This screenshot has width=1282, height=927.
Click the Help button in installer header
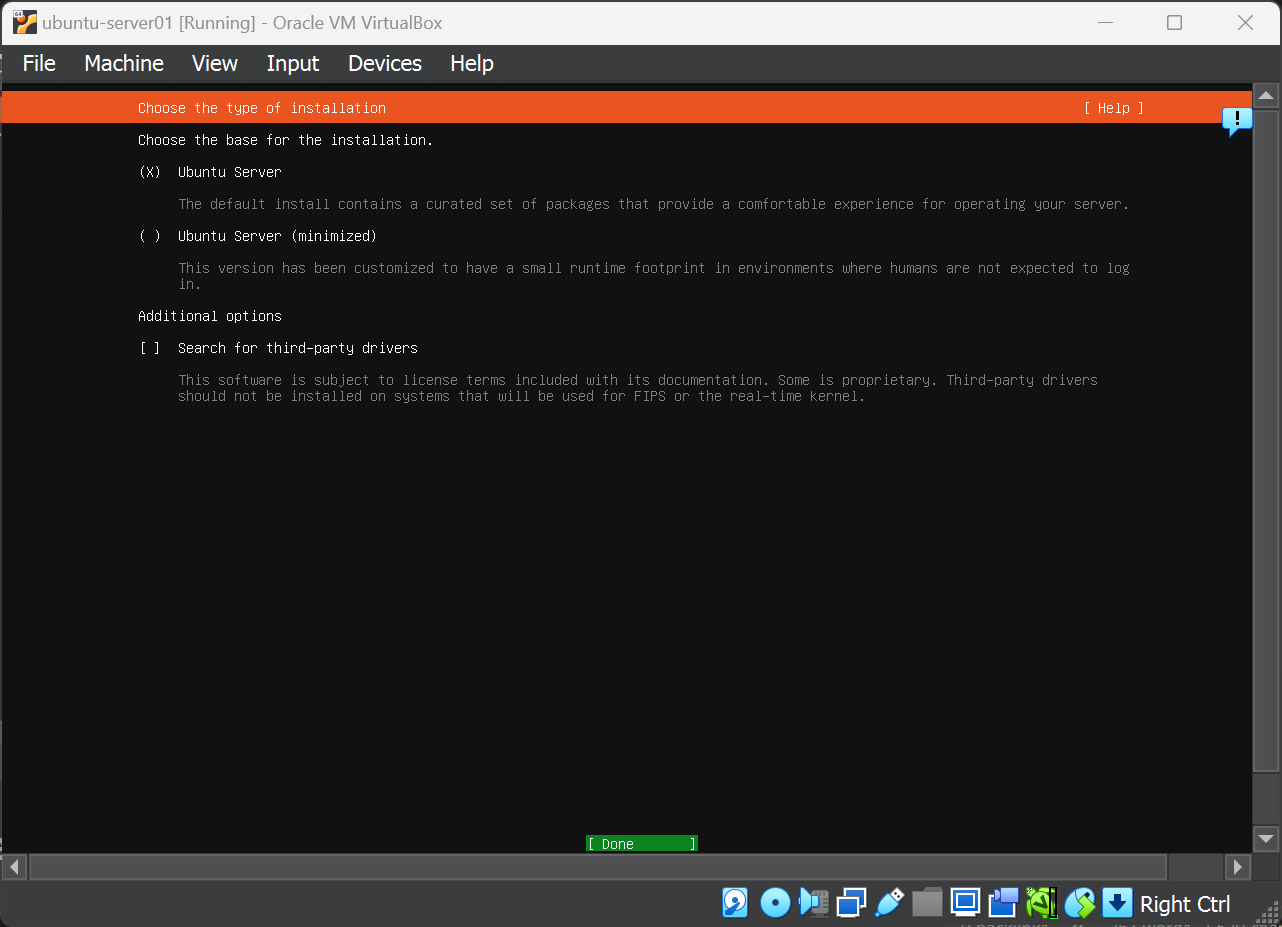pyautogui.click(x=1113, y=108)
